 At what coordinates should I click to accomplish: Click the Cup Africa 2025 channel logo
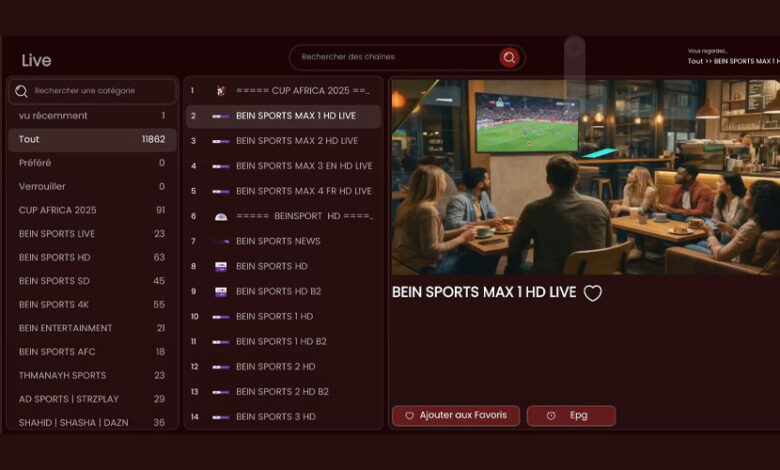coord(221,91)
